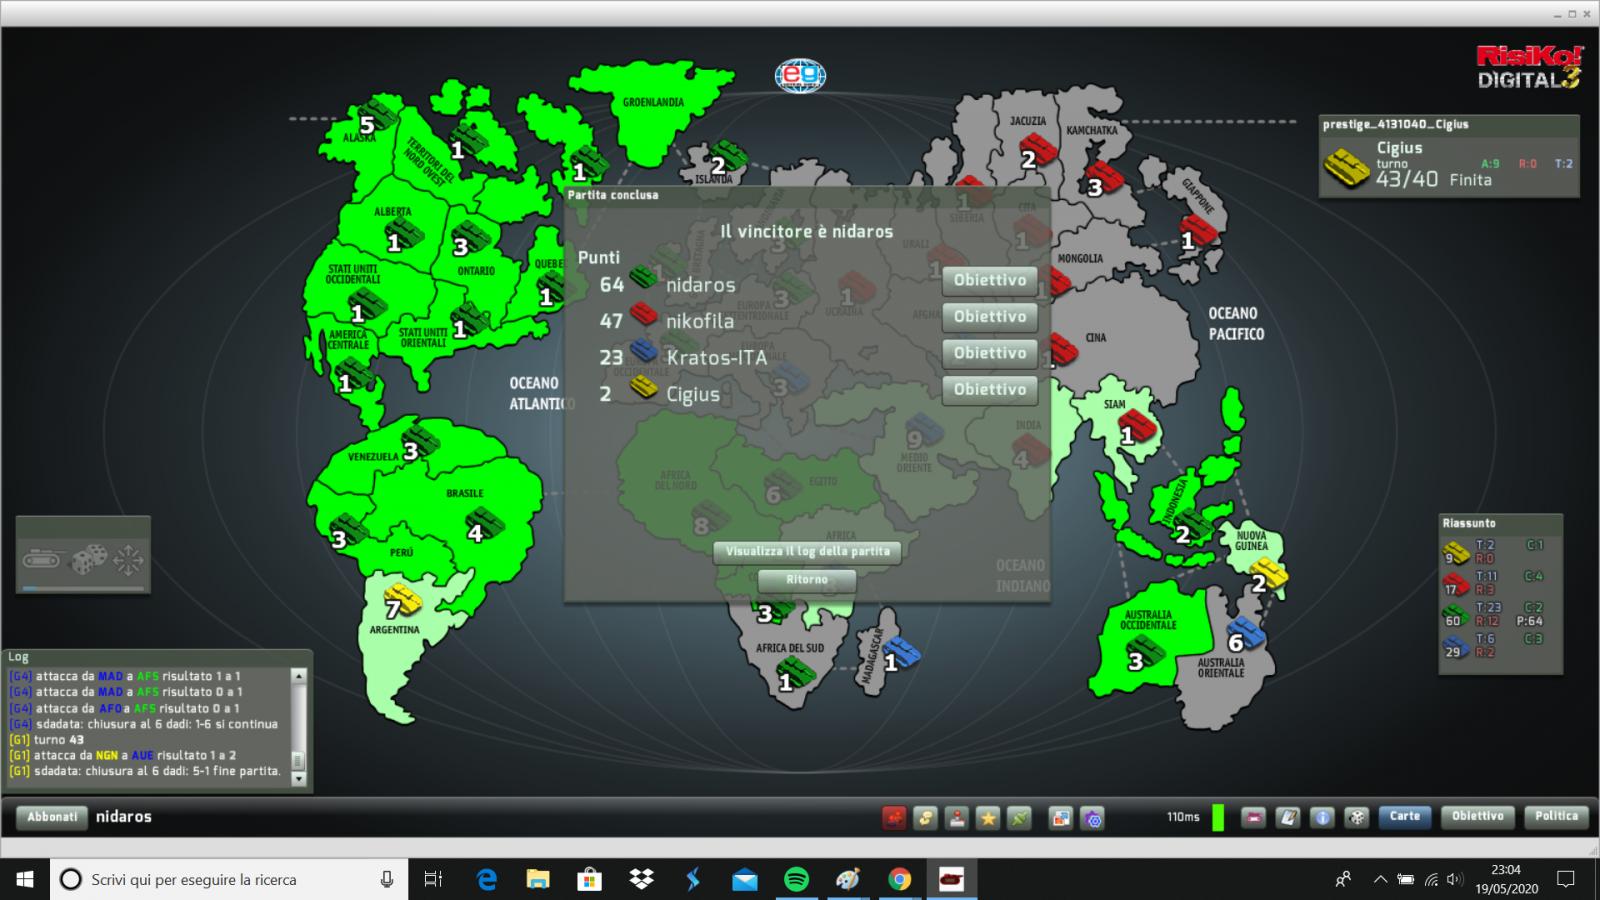1600x900 pixels.
Task: Click the green tank on Islanda
Action: (729, 157)
